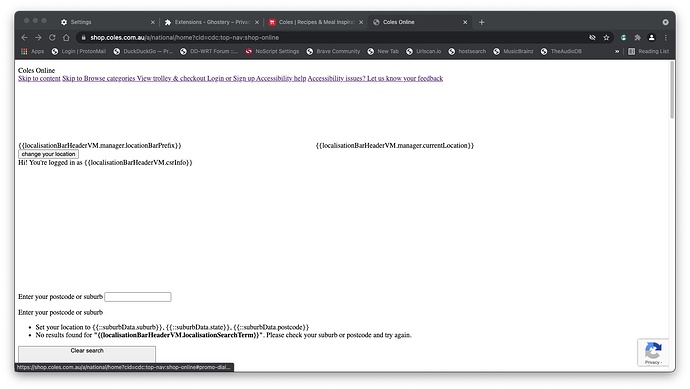This screenshot has height=389, width=690.
Task: Focus the postcode or suburb input field
Action: (x=138, y=297)
